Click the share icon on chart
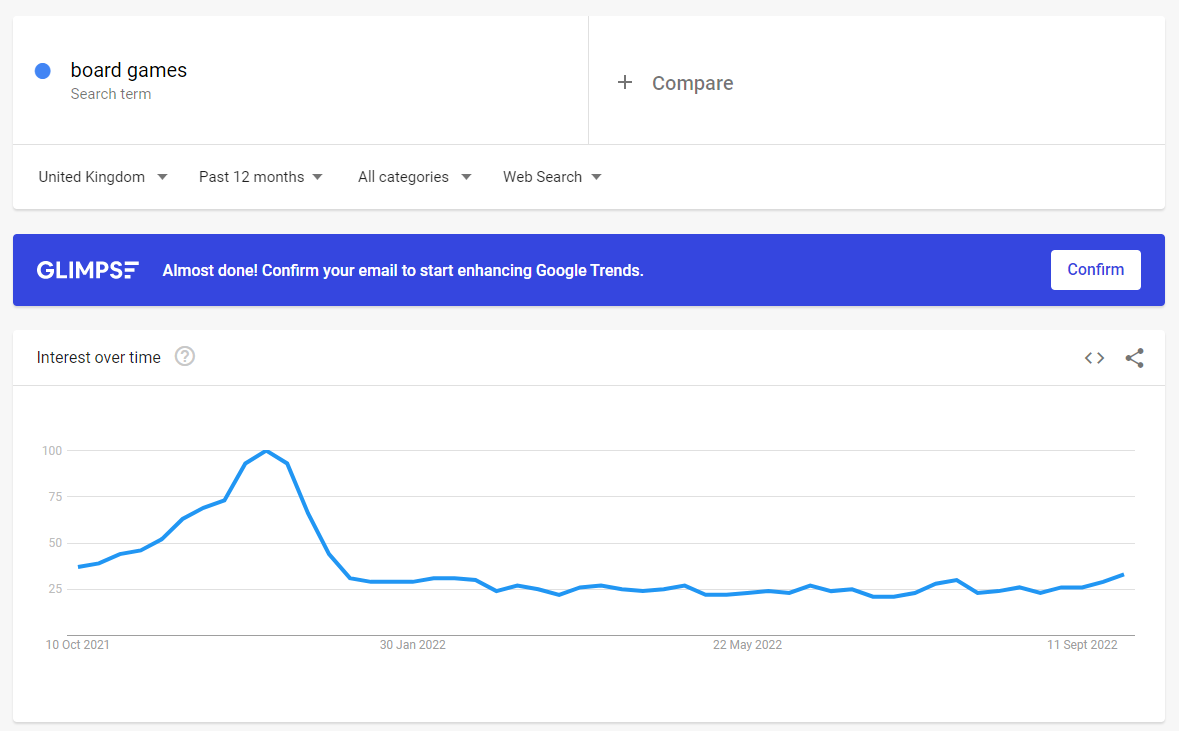The image size is (1179, 731). (x=1134, y=358)
